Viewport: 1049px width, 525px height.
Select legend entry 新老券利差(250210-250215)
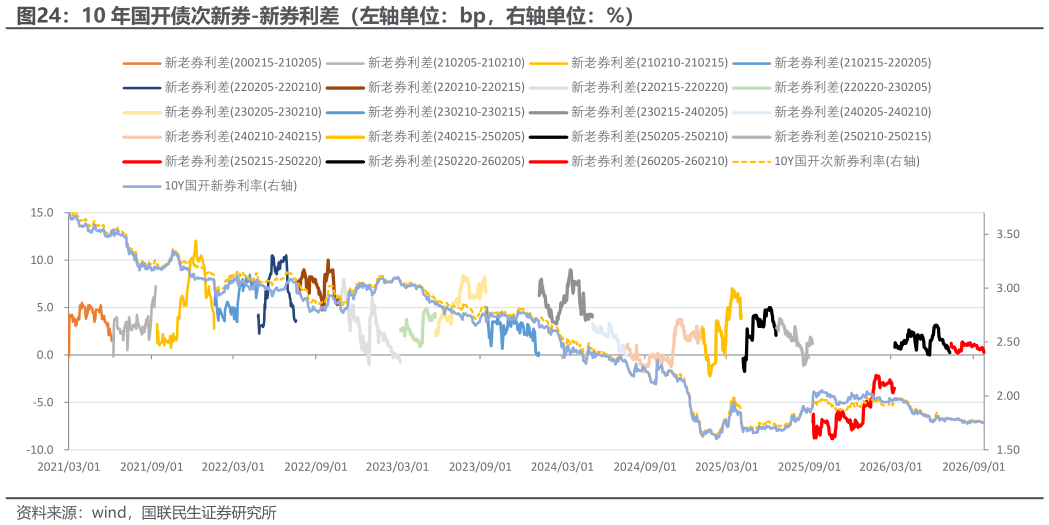pos(832,137)
